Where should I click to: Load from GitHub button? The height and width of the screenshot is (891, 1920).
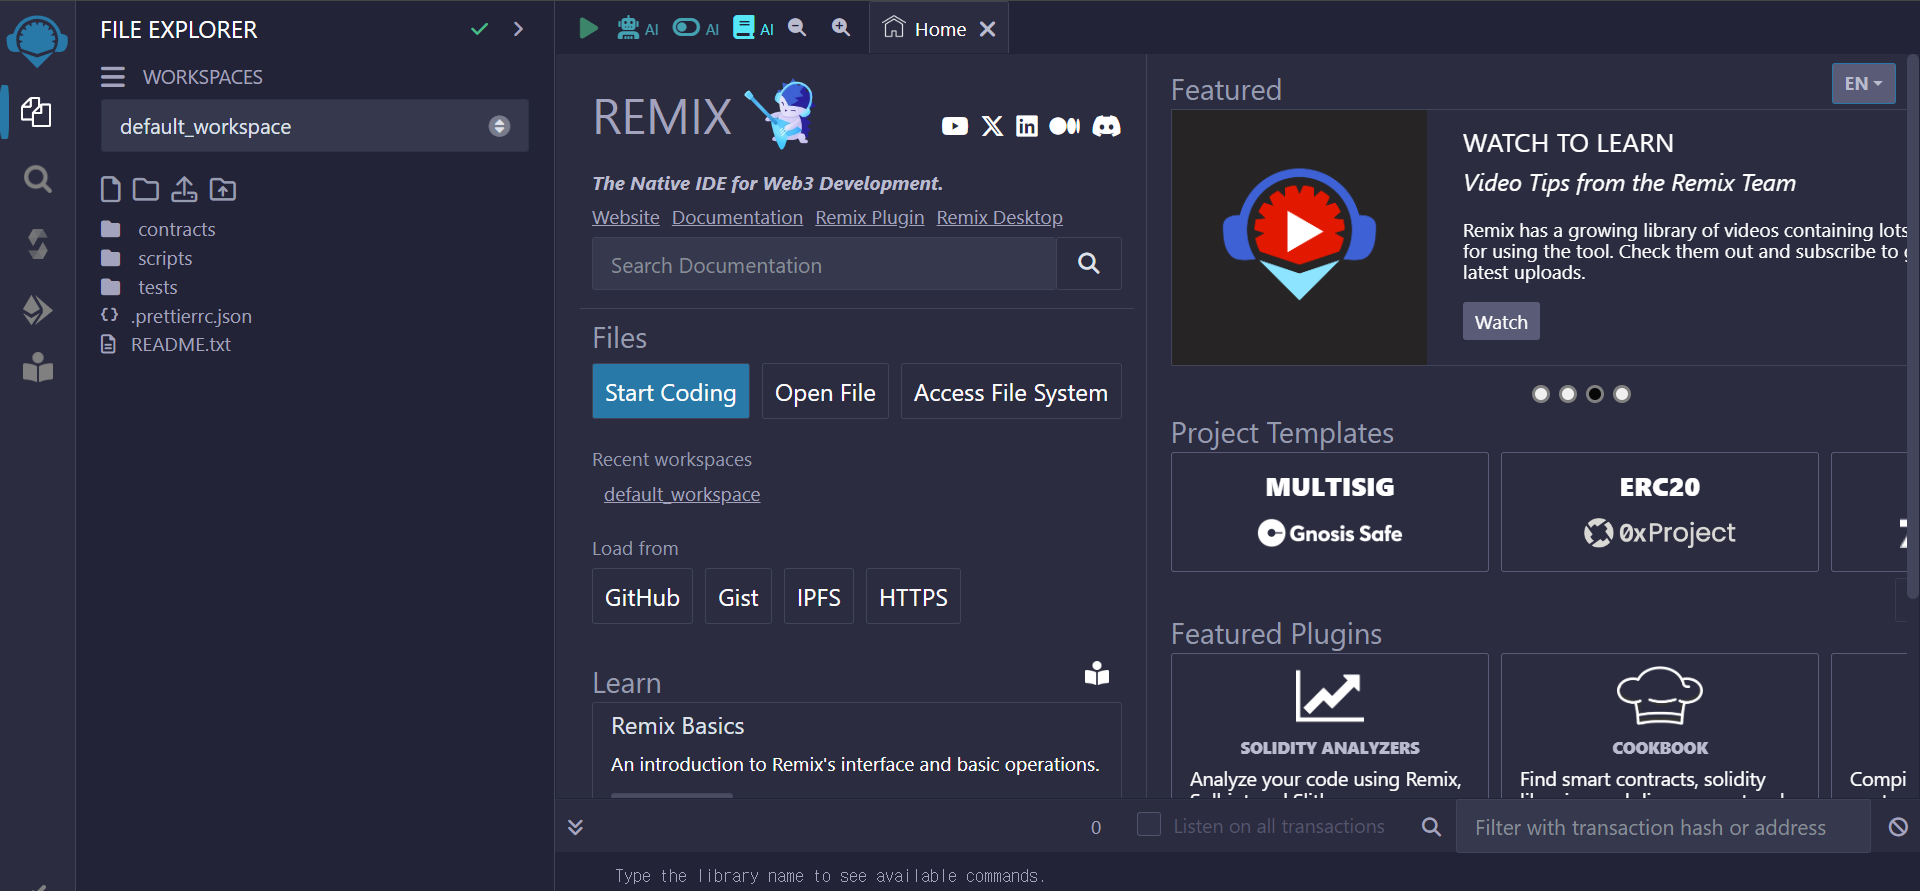642,596
